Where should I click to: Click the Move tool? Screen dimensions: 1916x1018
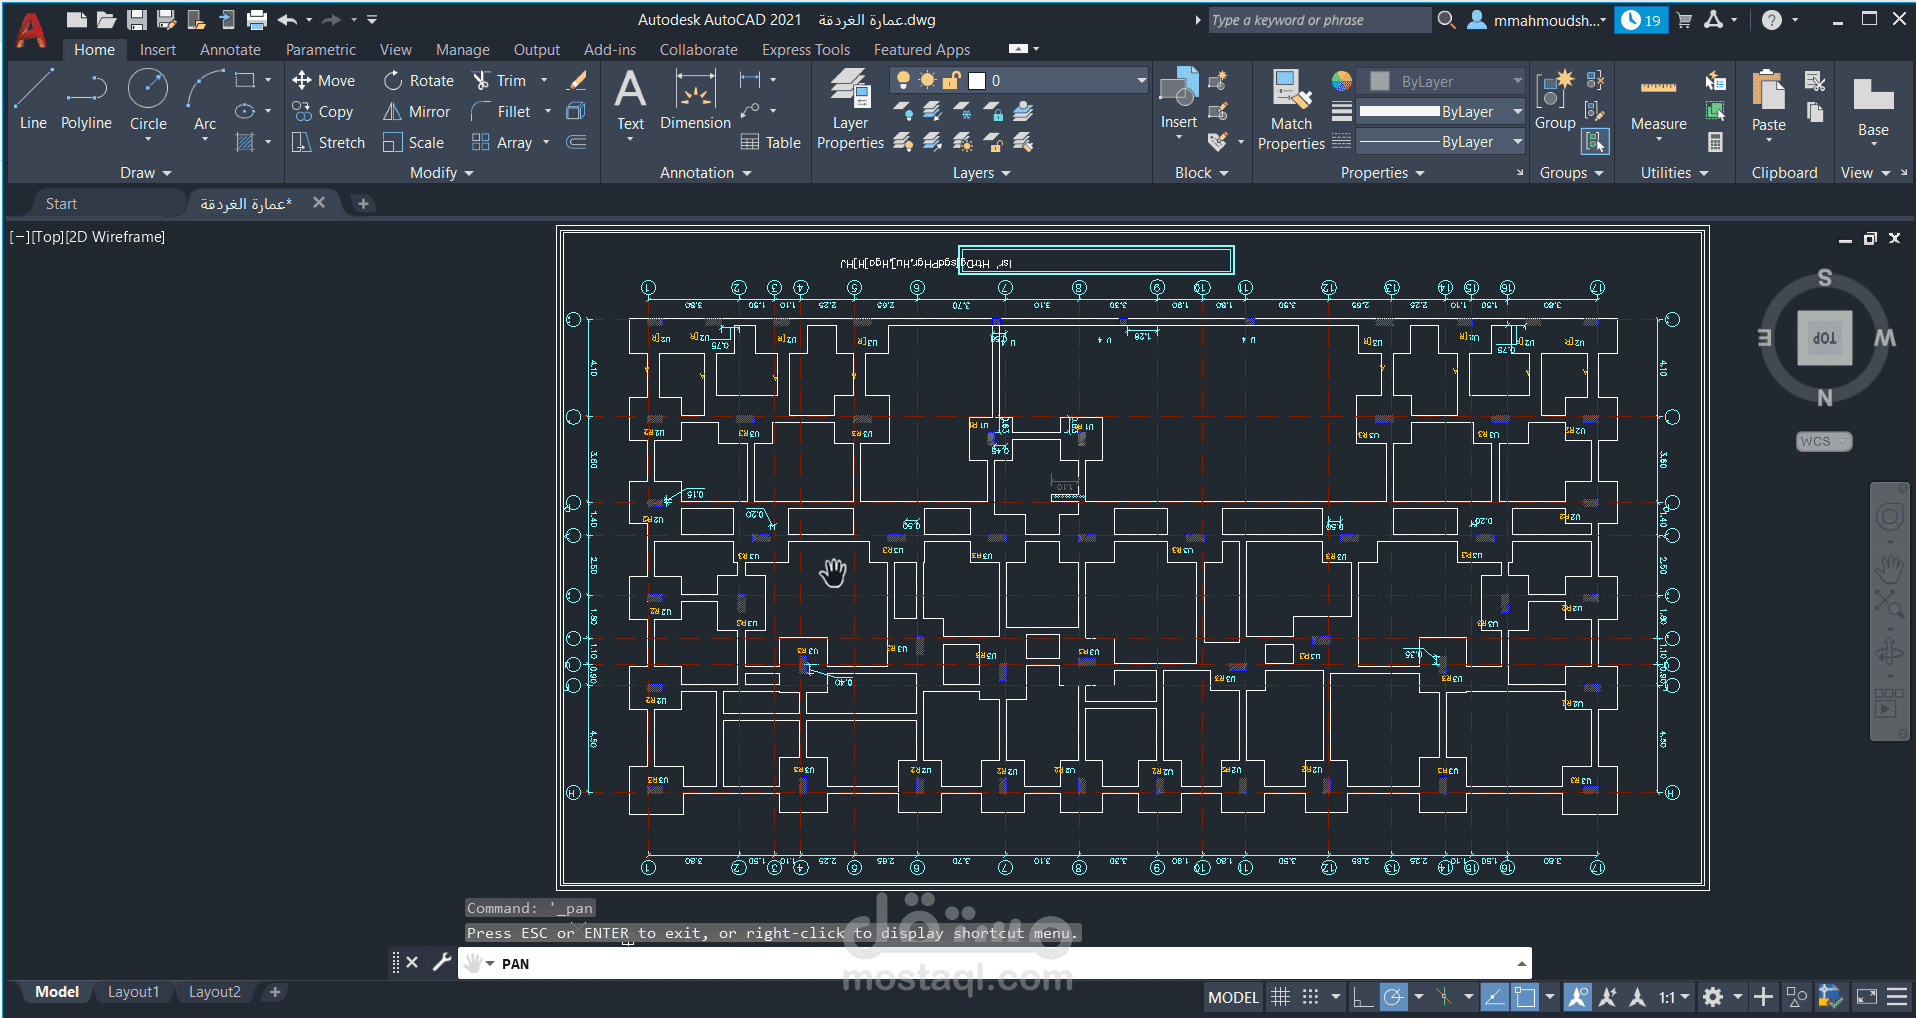pos(323,81)
